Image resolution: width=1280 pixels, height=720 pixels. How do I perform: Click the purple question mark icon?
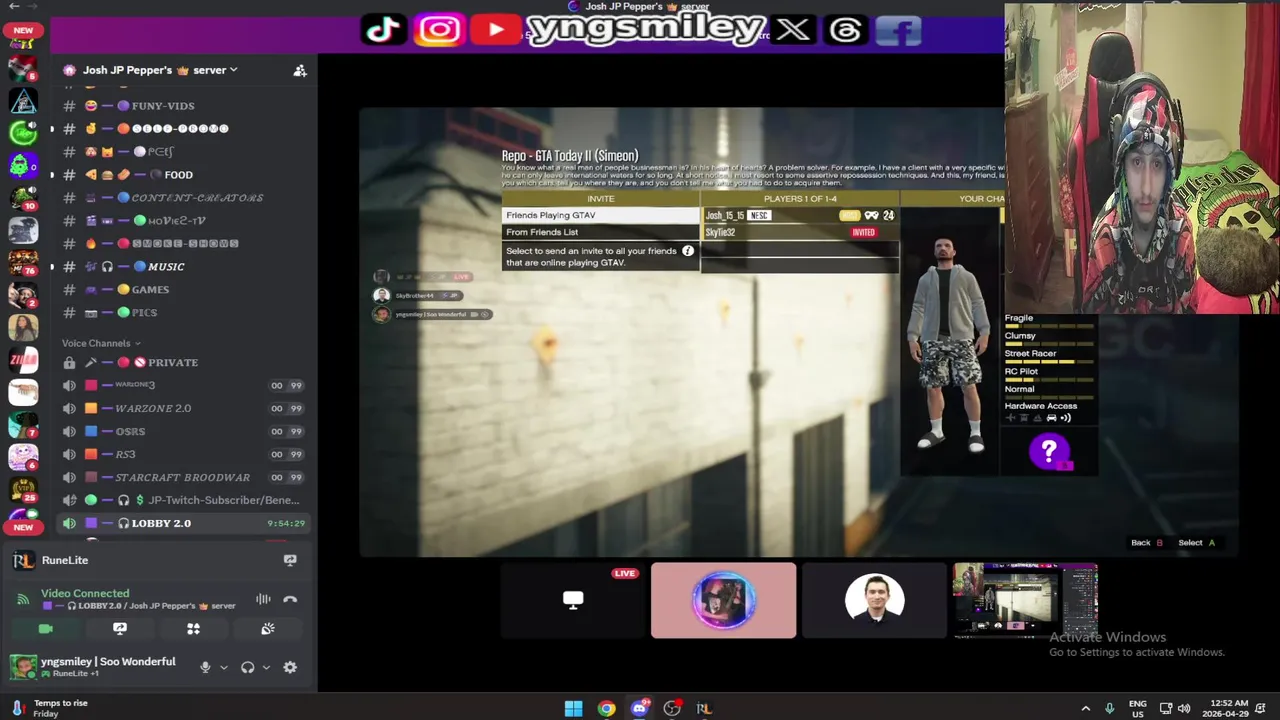[x=1049, y=453]
